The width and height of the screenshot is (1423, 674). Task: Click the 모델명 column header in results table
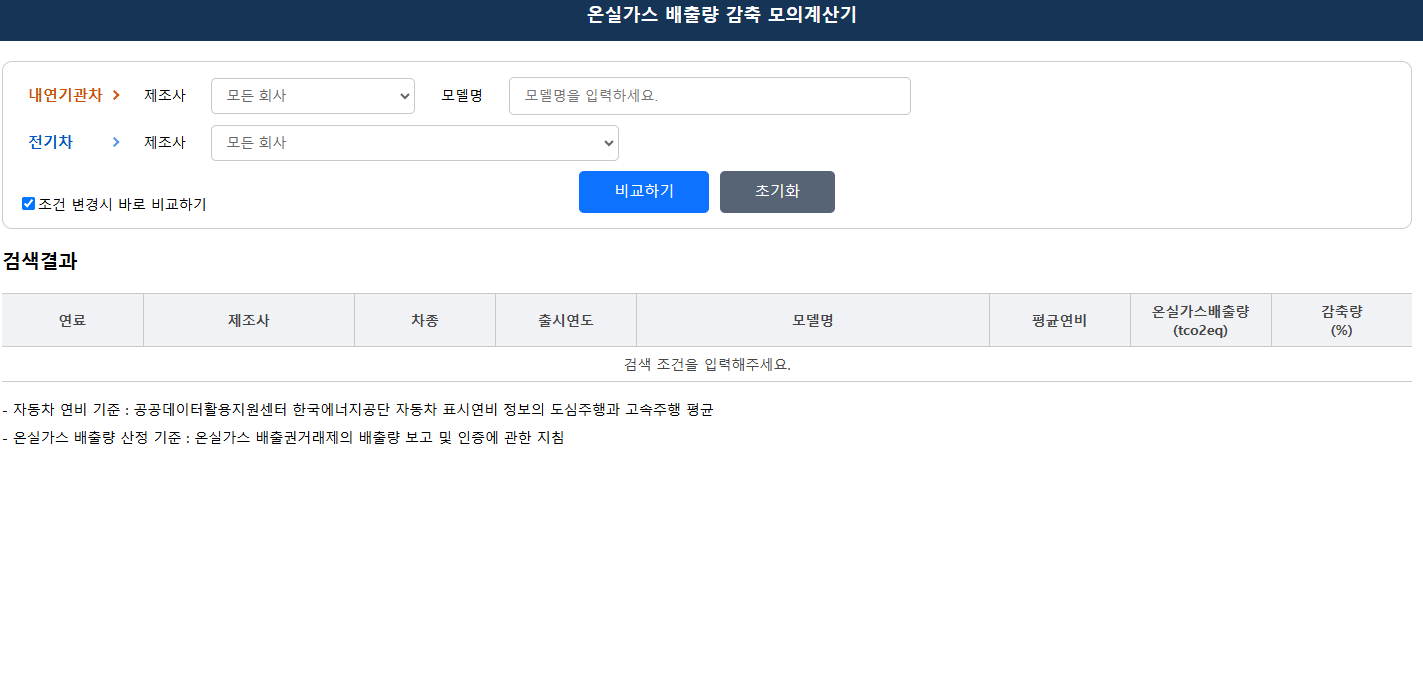(x=812, y=320)
